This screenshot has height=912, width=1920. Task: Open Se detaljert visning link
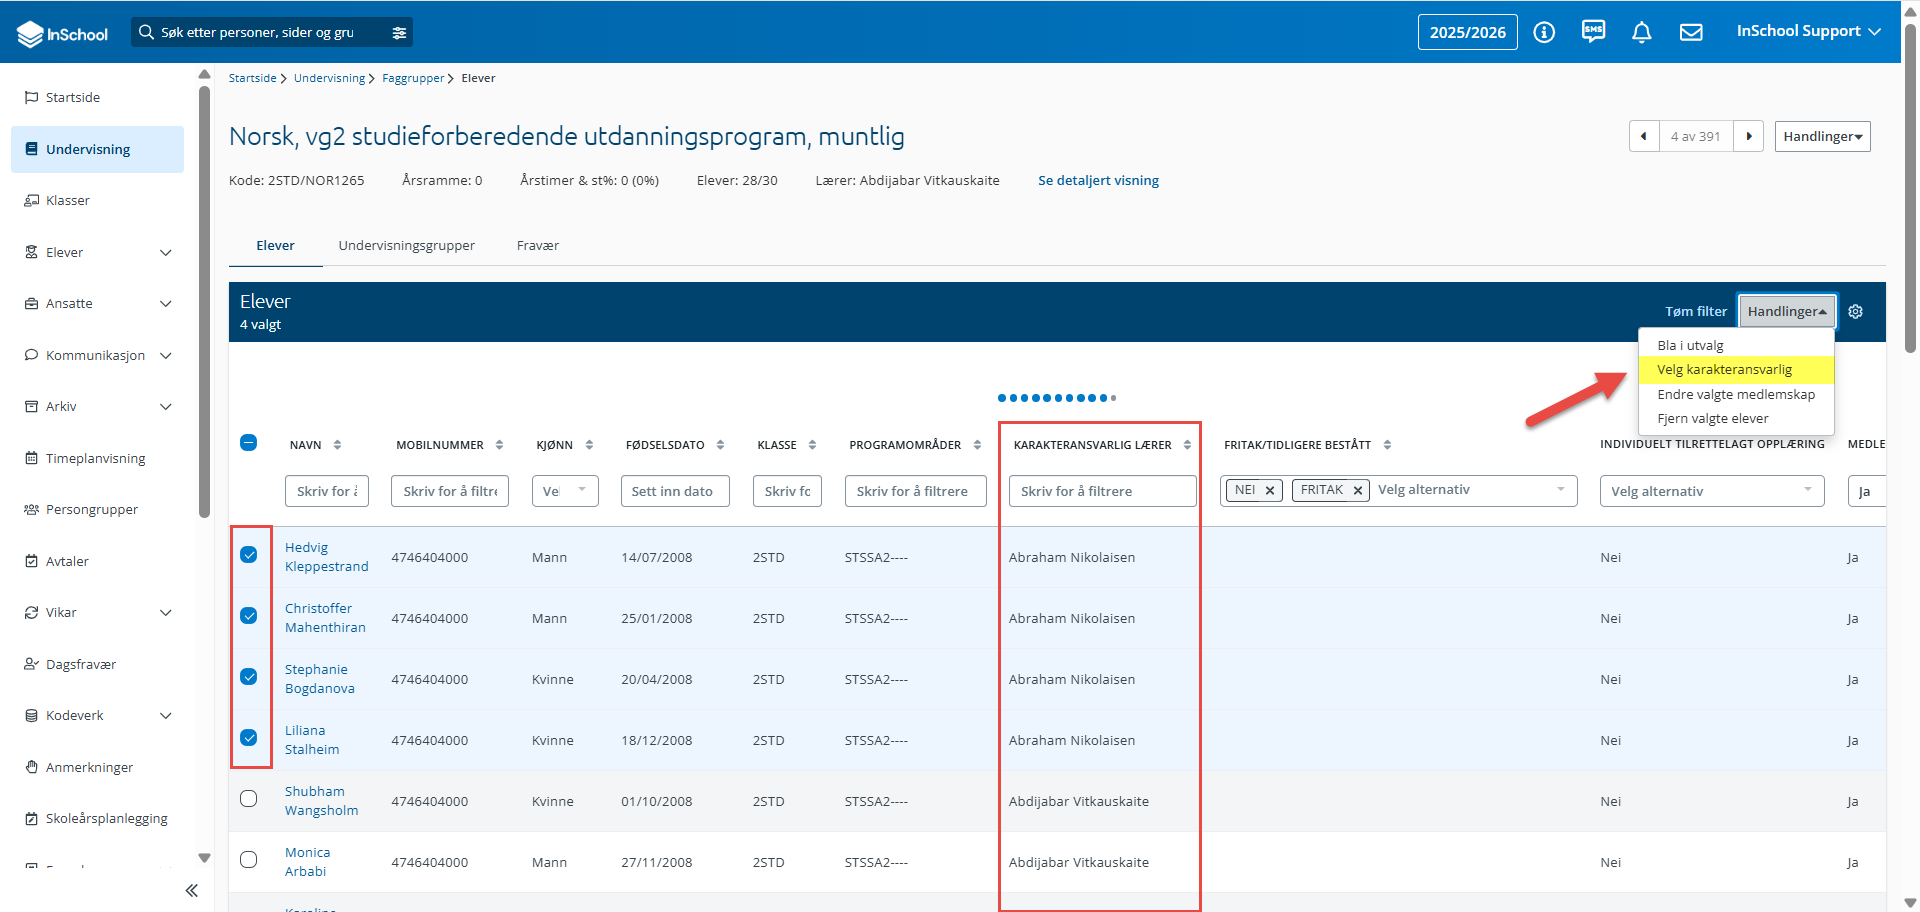click(x=1098, y=181)
